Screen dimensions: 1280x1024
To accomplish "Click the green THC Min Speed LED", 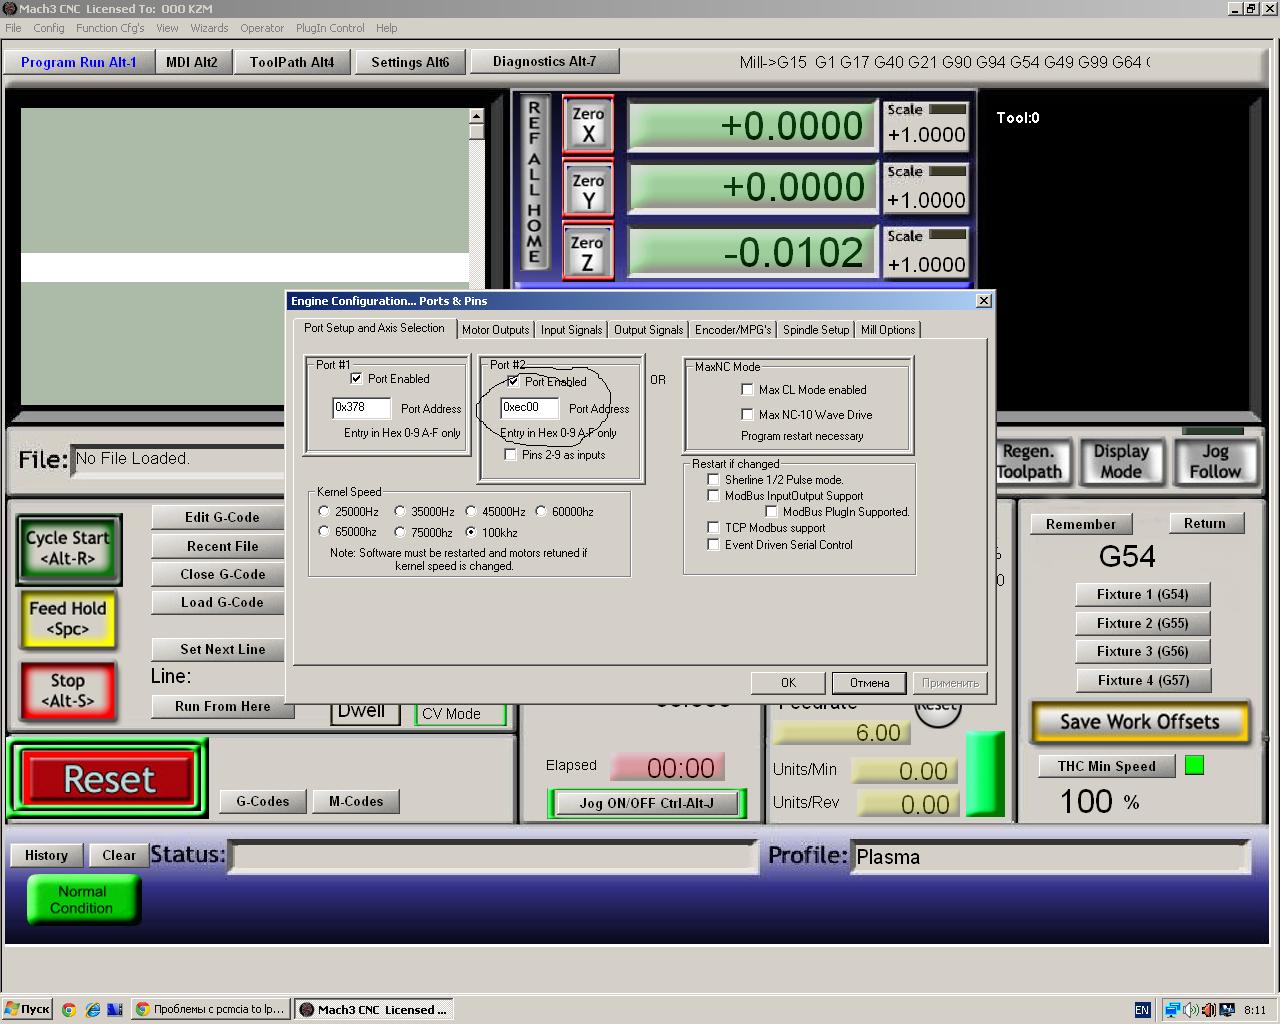I will (1194, 766).
